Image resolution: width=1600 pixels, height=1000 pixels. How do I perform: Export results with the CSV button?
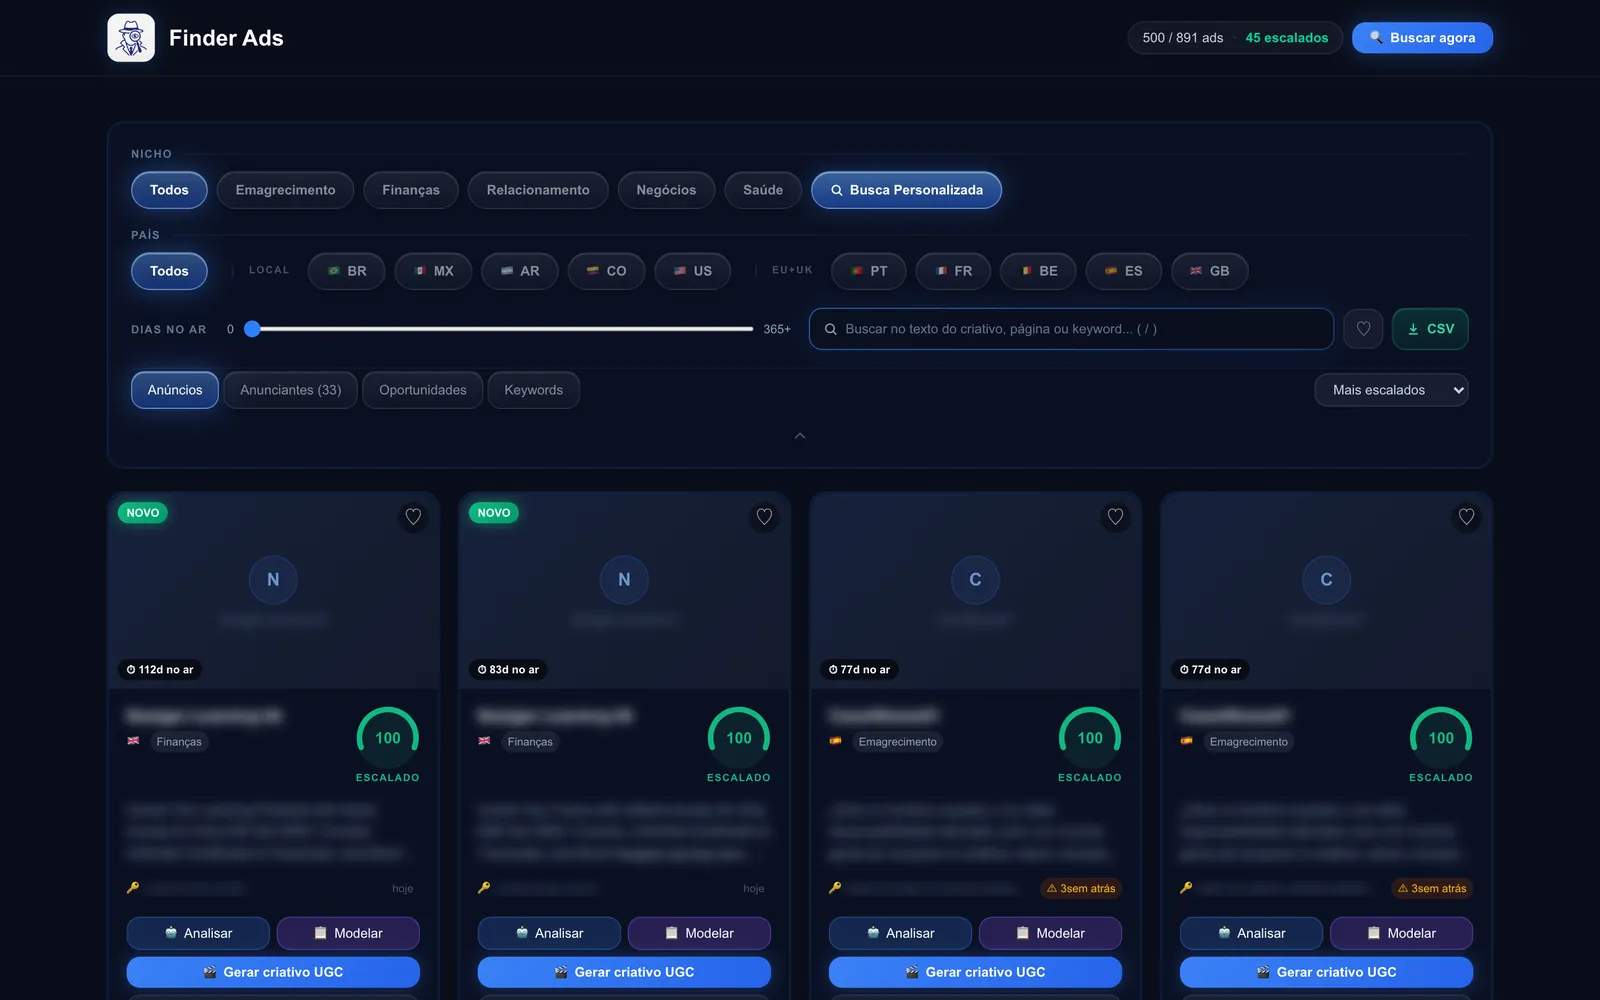1430,329
